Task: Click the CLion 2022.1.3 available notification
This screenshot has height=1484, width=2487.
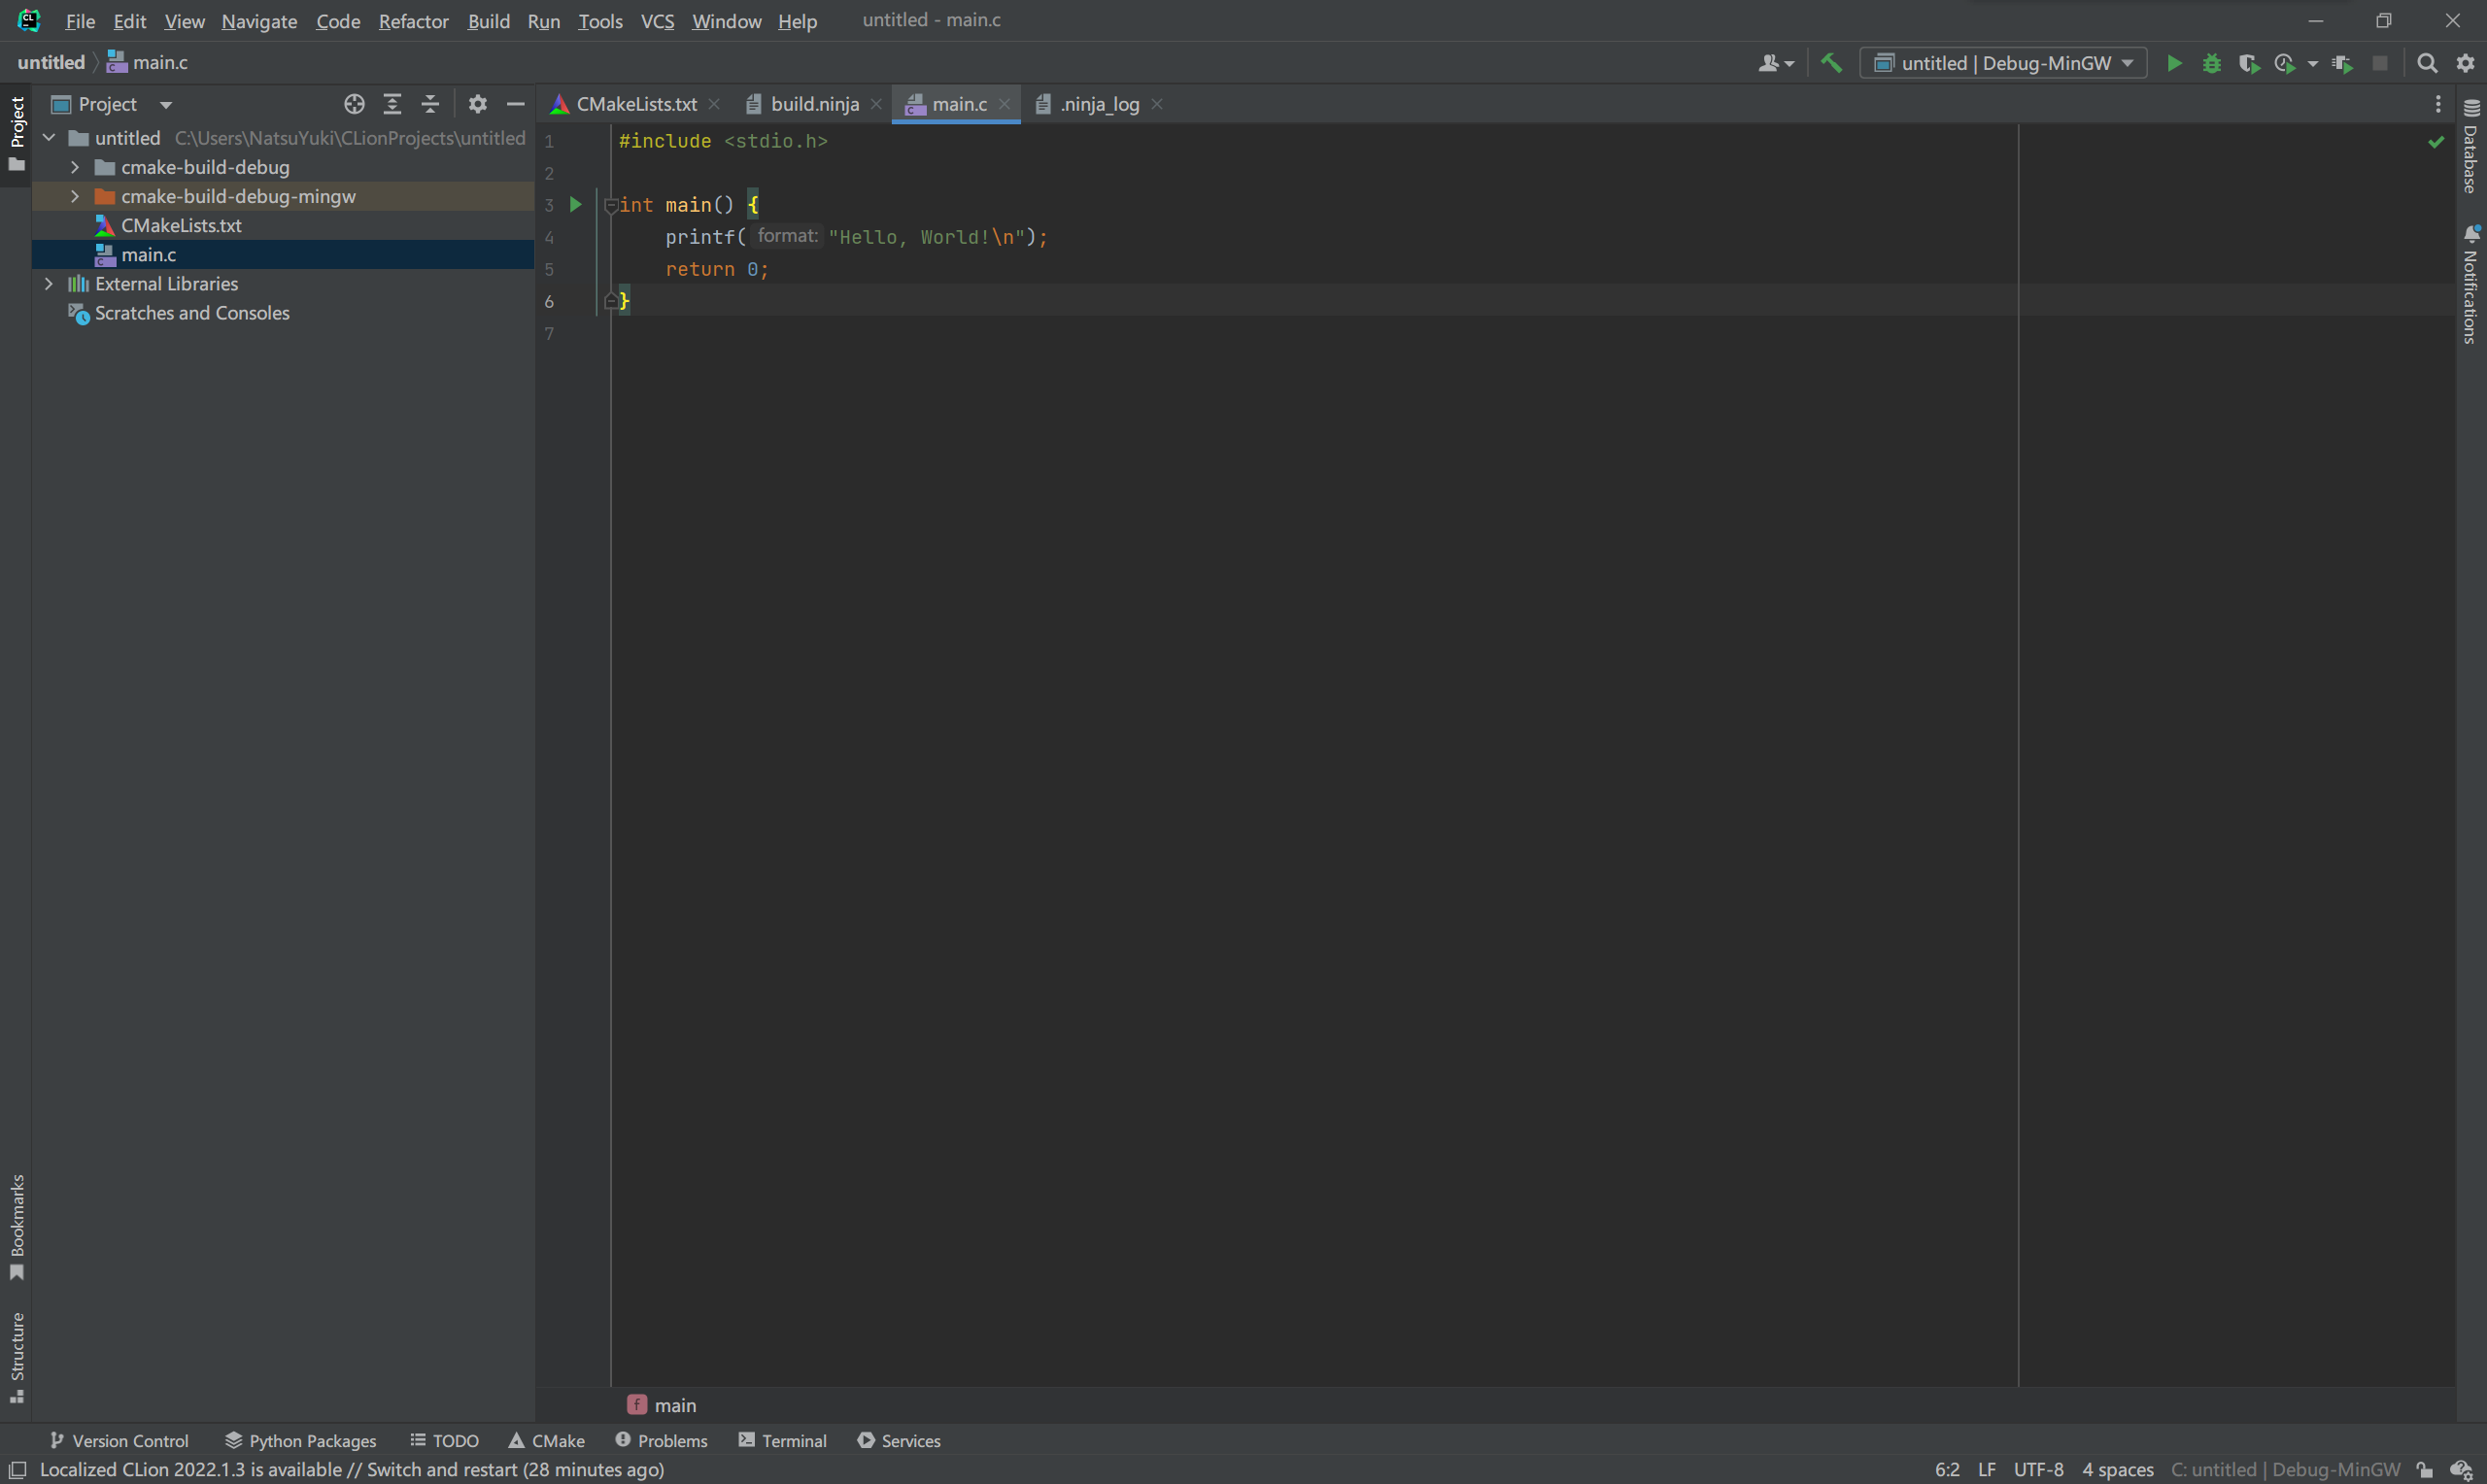Action: coord(351,1469)
